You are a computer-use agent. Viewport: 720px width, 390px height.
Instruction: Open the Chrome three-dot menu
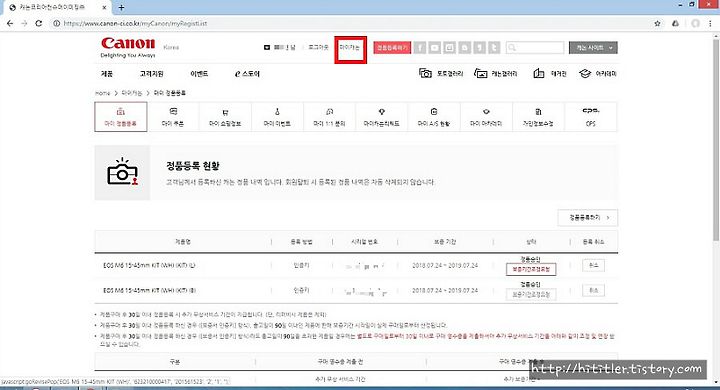[711, 23]
